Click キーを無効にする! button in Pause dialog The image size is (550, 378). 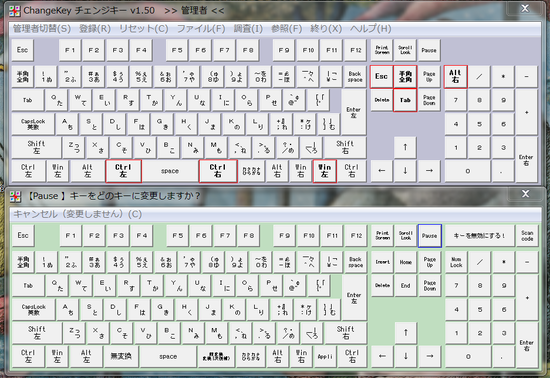(479, 236)
